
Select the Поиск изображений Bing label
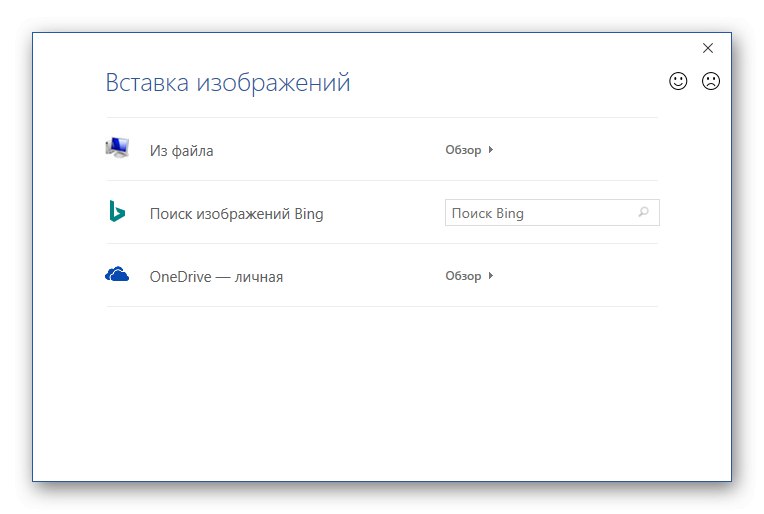click(236, 214)
